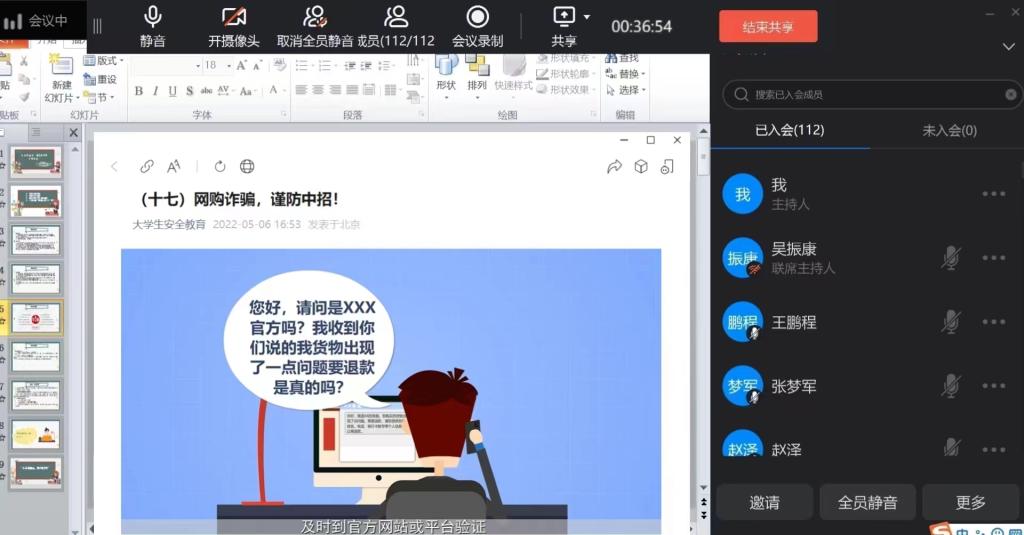Click the share arrow icon in article viewer

(x=614, y=166)
